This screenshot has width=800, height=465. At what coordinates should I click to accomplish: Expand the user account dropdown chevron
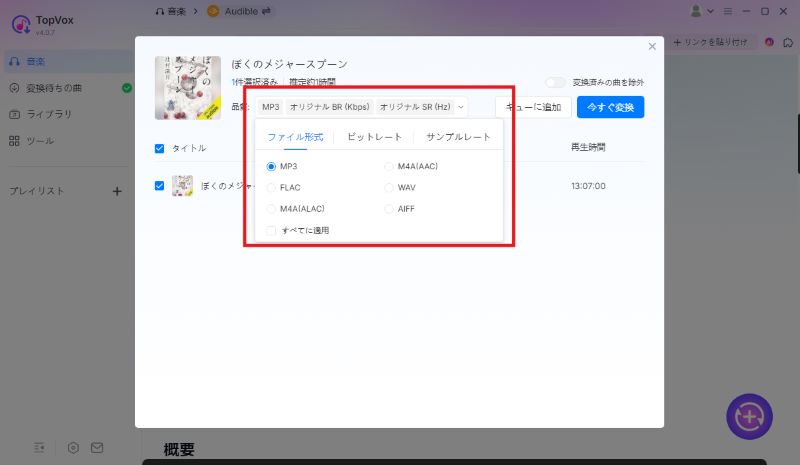(710, 11)
